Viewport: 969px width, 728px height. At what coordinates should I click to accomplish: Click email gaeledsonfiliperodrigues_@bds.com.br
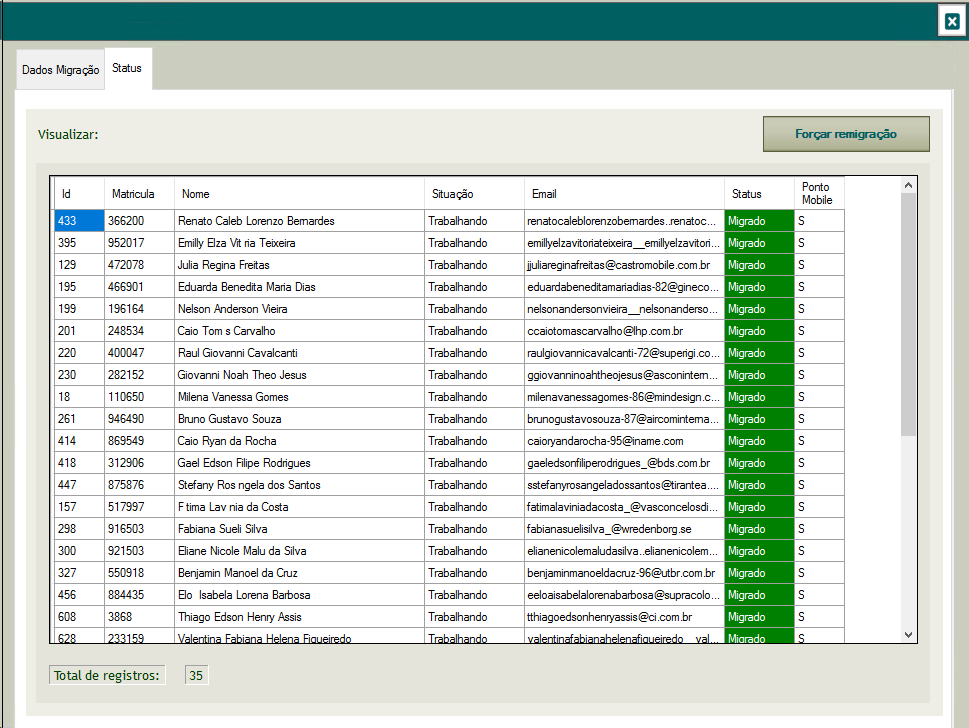pyautogui.click(x=624, y=463)
